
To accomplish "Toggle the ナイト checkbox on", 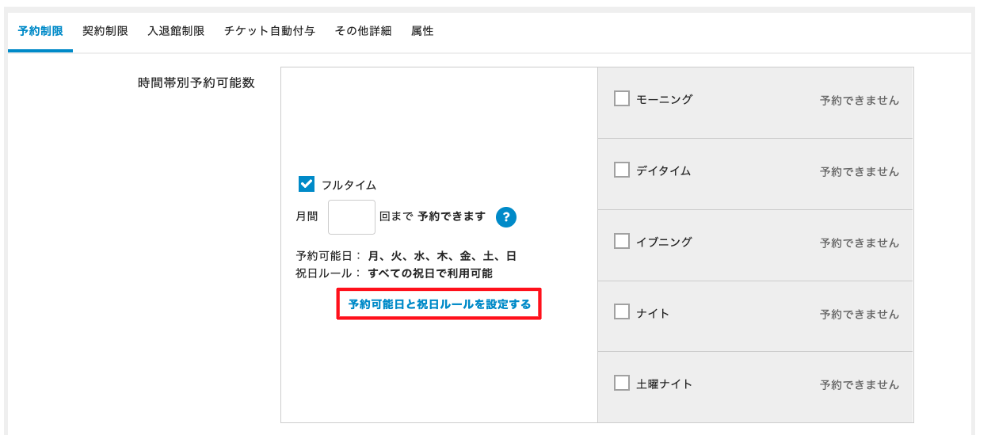I will [x=621, y=313].
